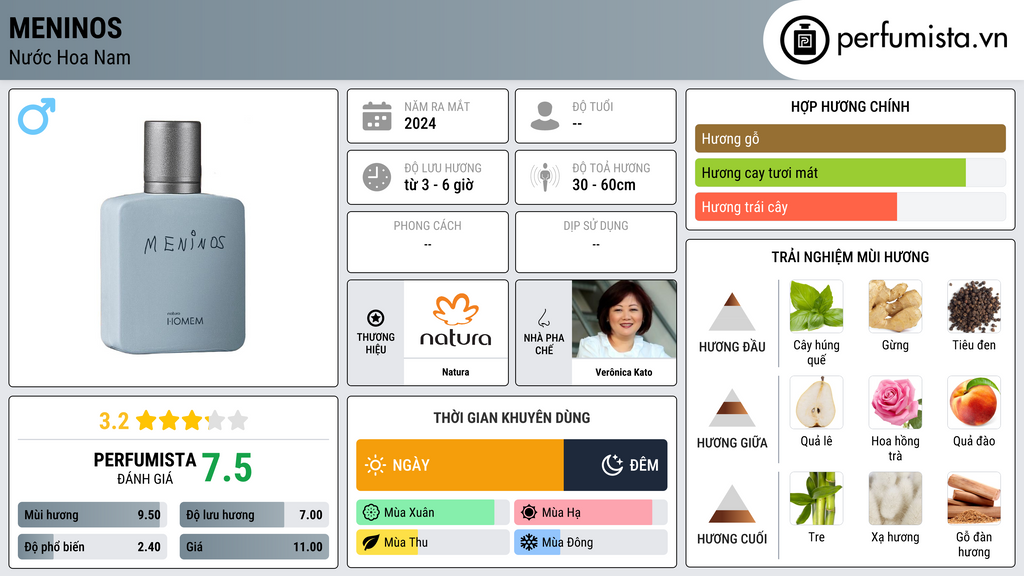Screen dimensions: 1024x576
Task: Click the calendar icon beside Năm ra mắt
Action: click(377, 116)
